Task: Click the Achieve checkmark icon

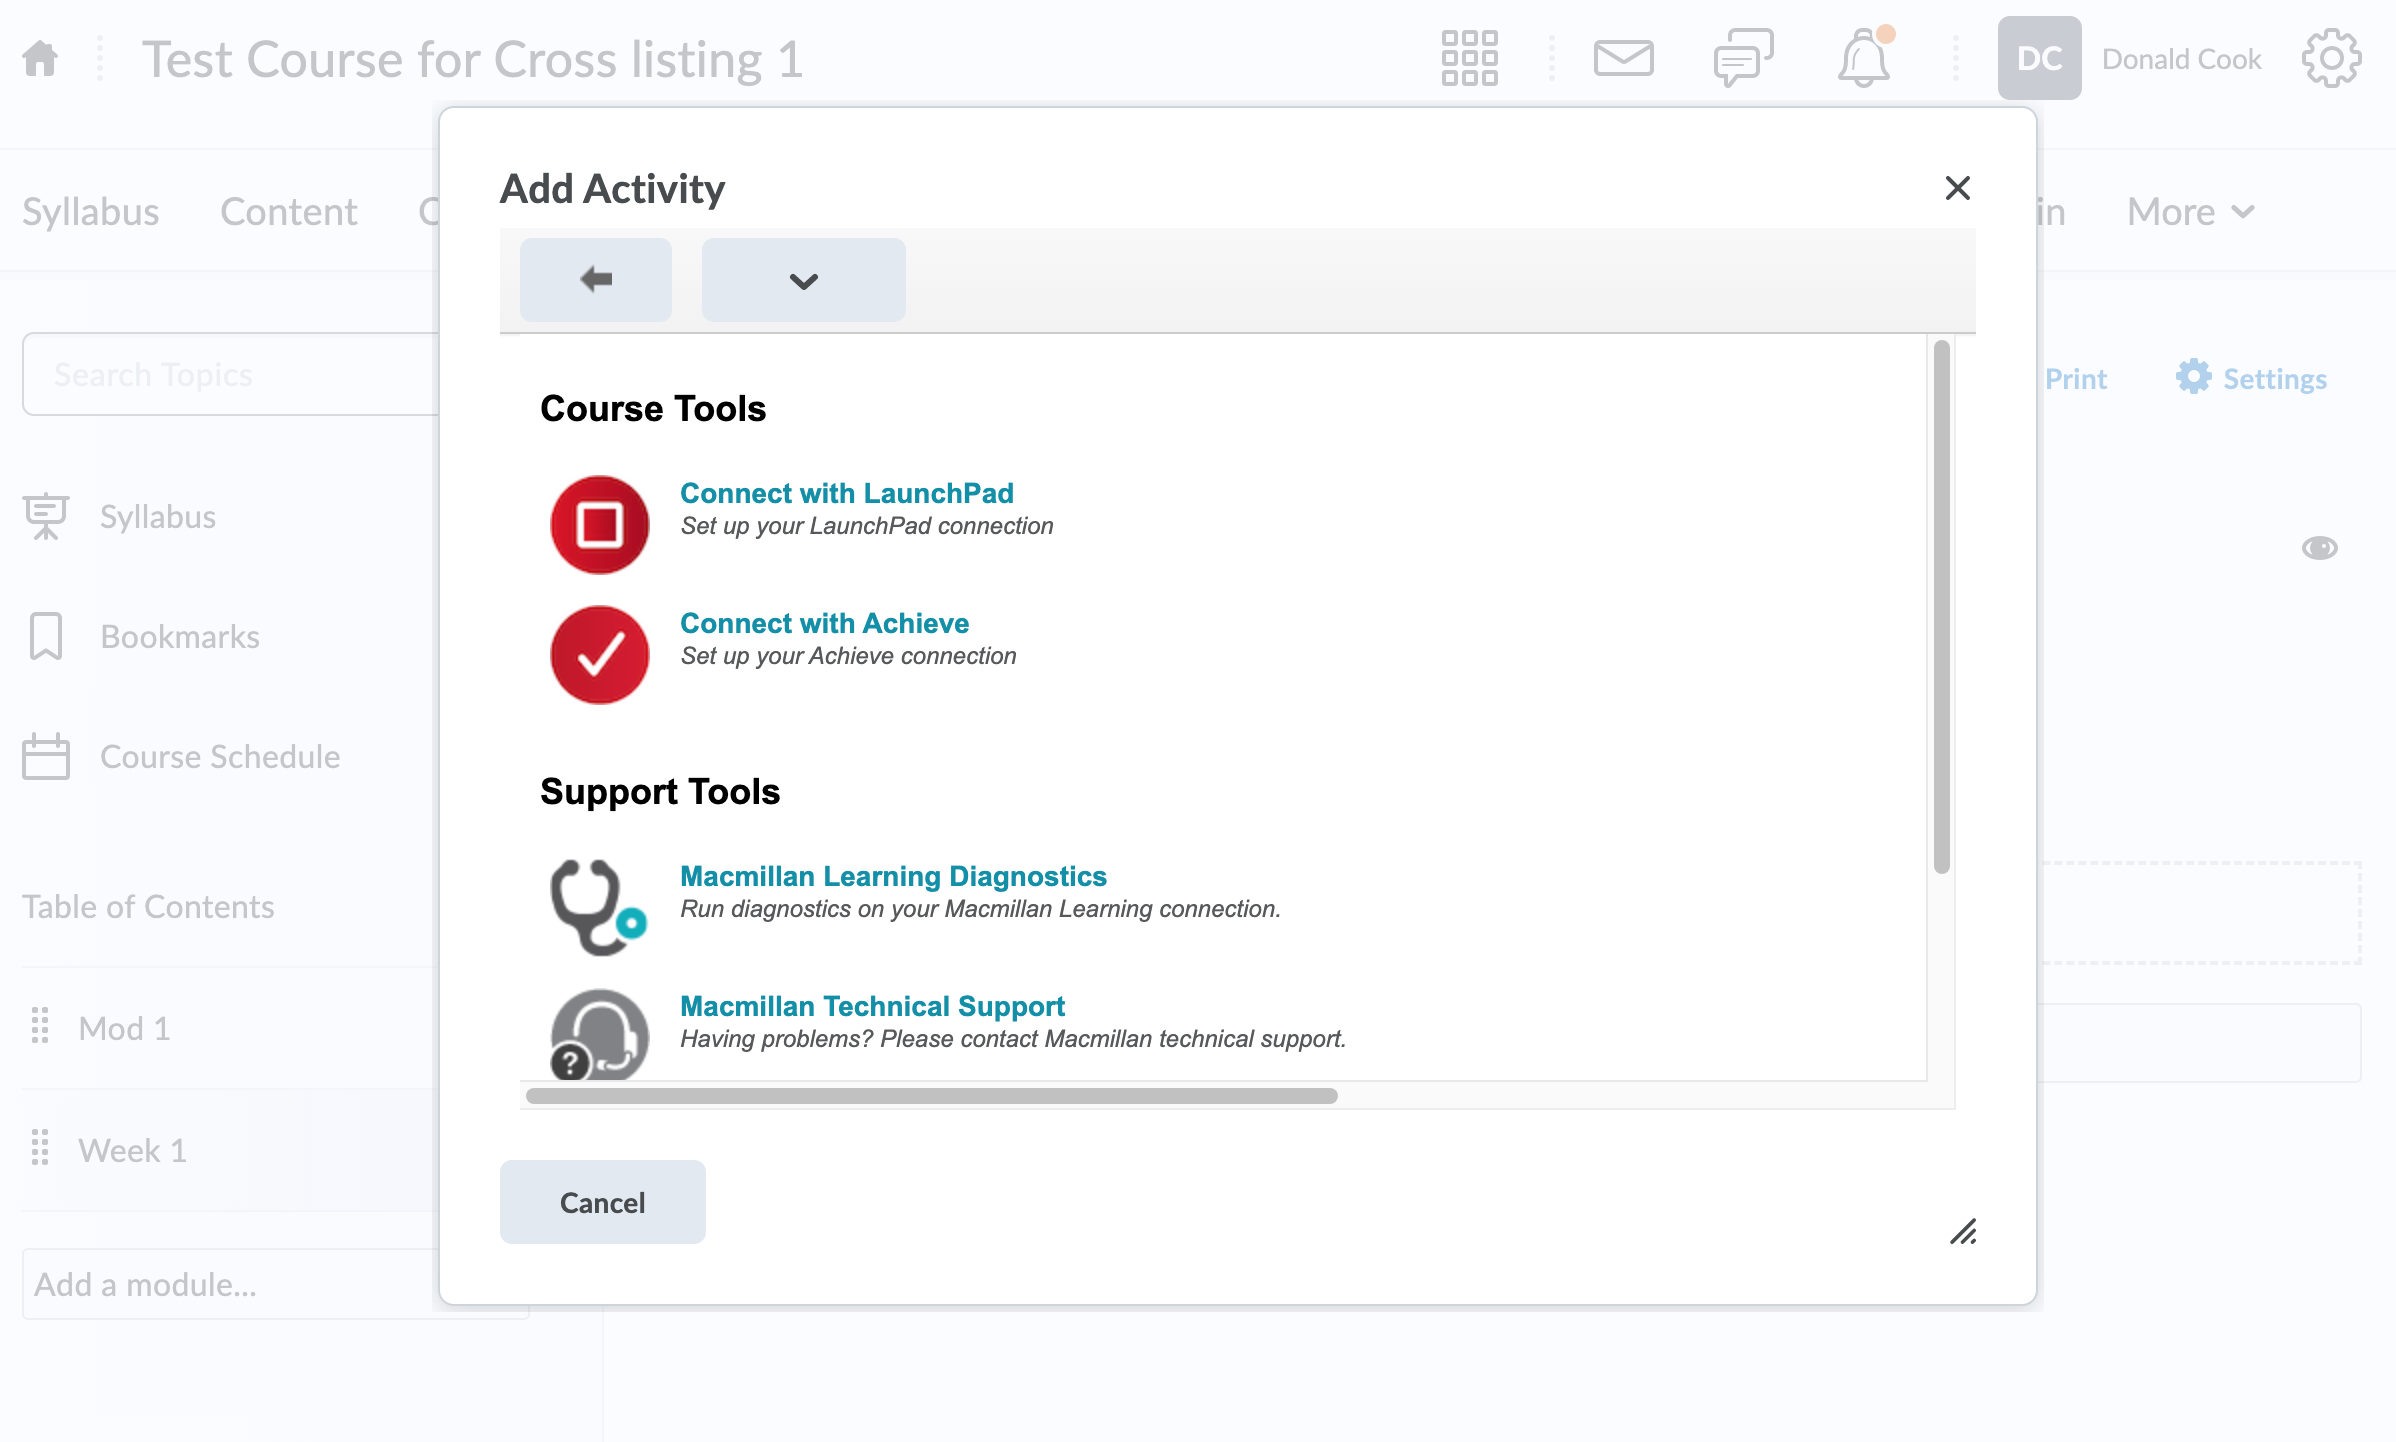Action: click(600, 655)
